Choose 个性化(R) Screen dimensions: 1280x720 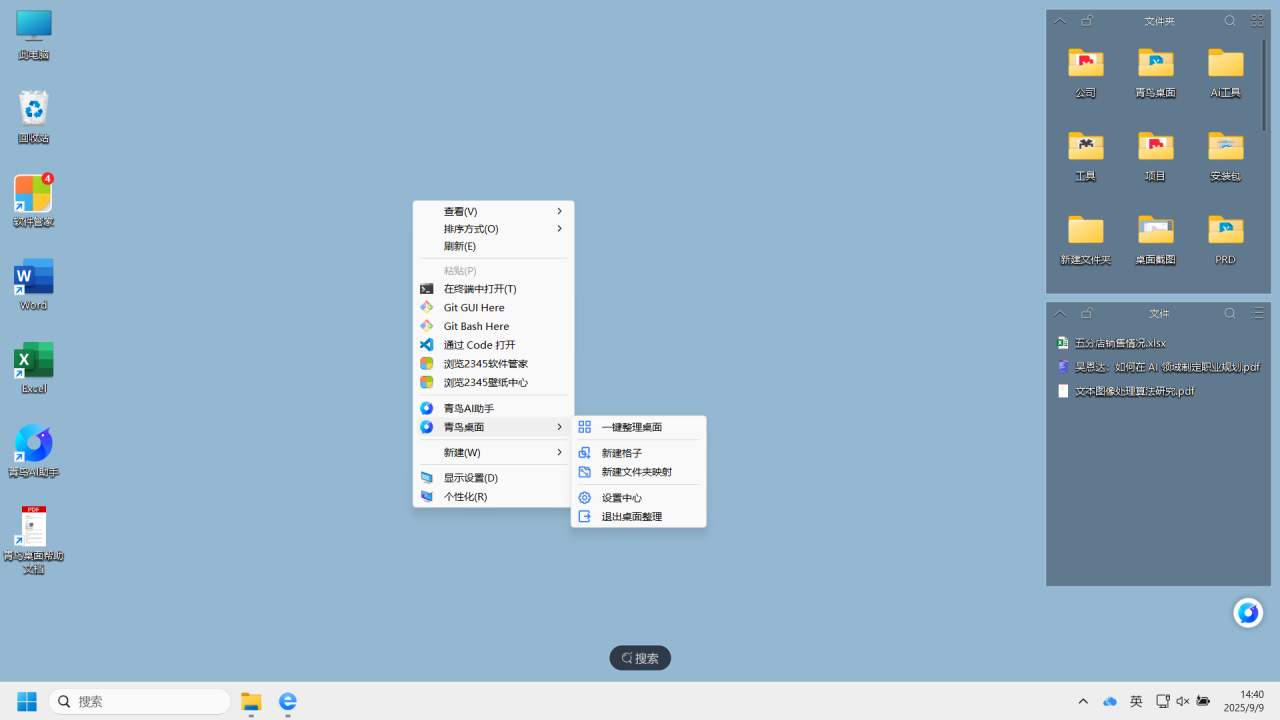(494, 496)
